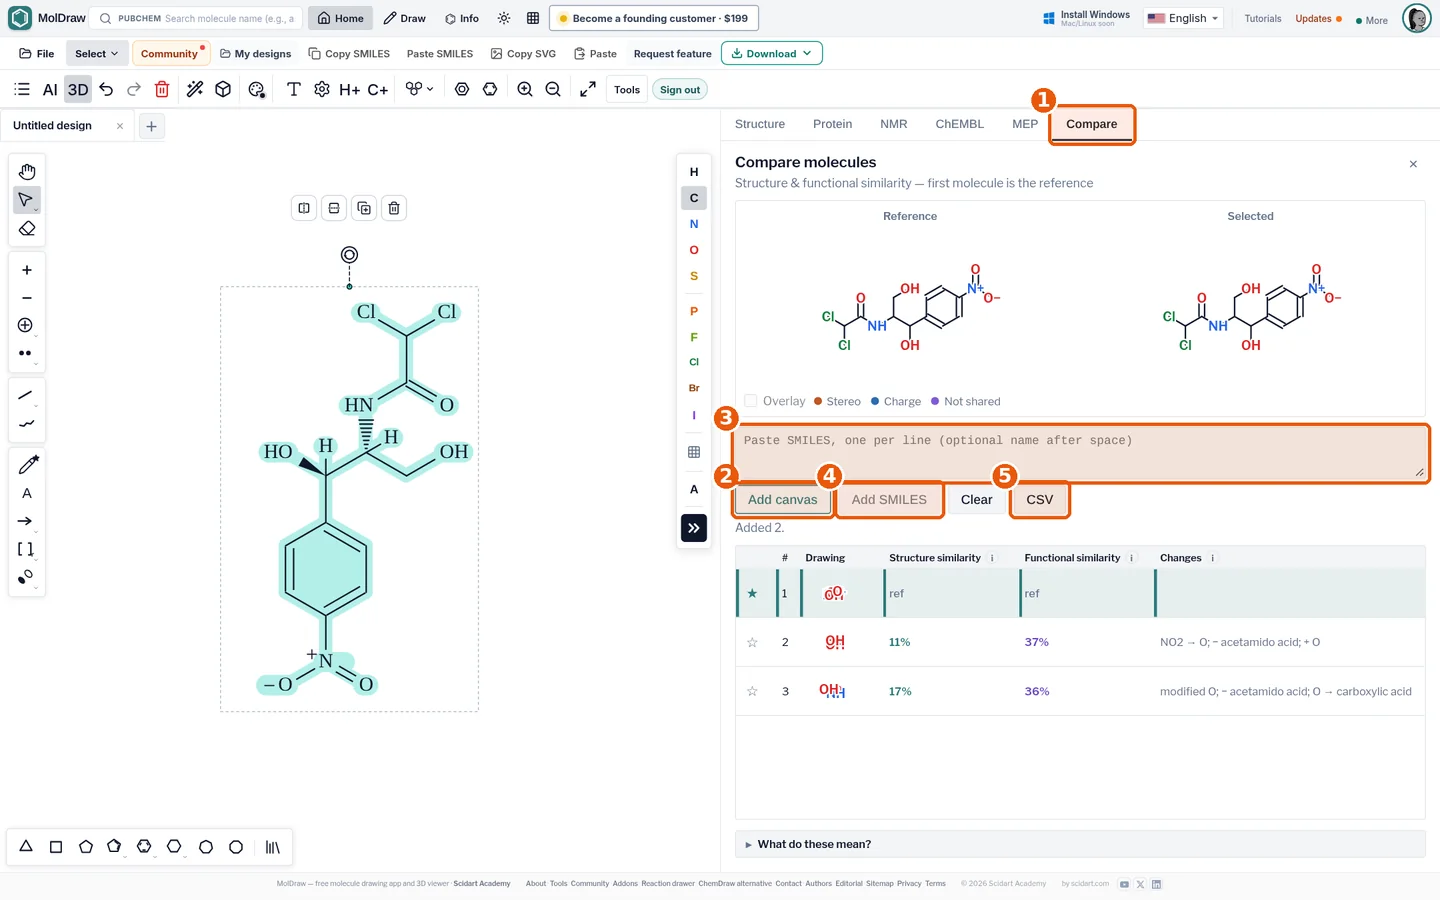Open the Select dropdown
The height and width of the screenshot is (900, 1440).
point(96,53)
